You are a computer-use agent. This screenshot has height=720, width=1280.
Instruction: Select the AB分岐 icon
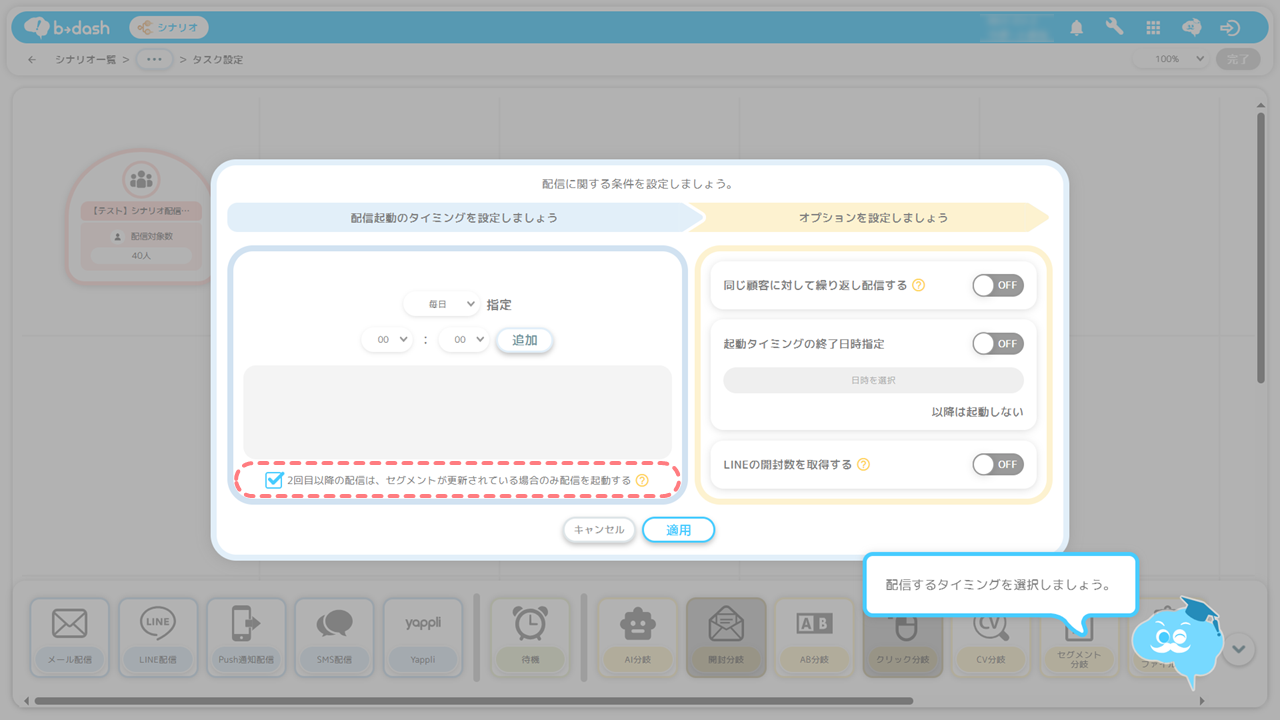813,623
